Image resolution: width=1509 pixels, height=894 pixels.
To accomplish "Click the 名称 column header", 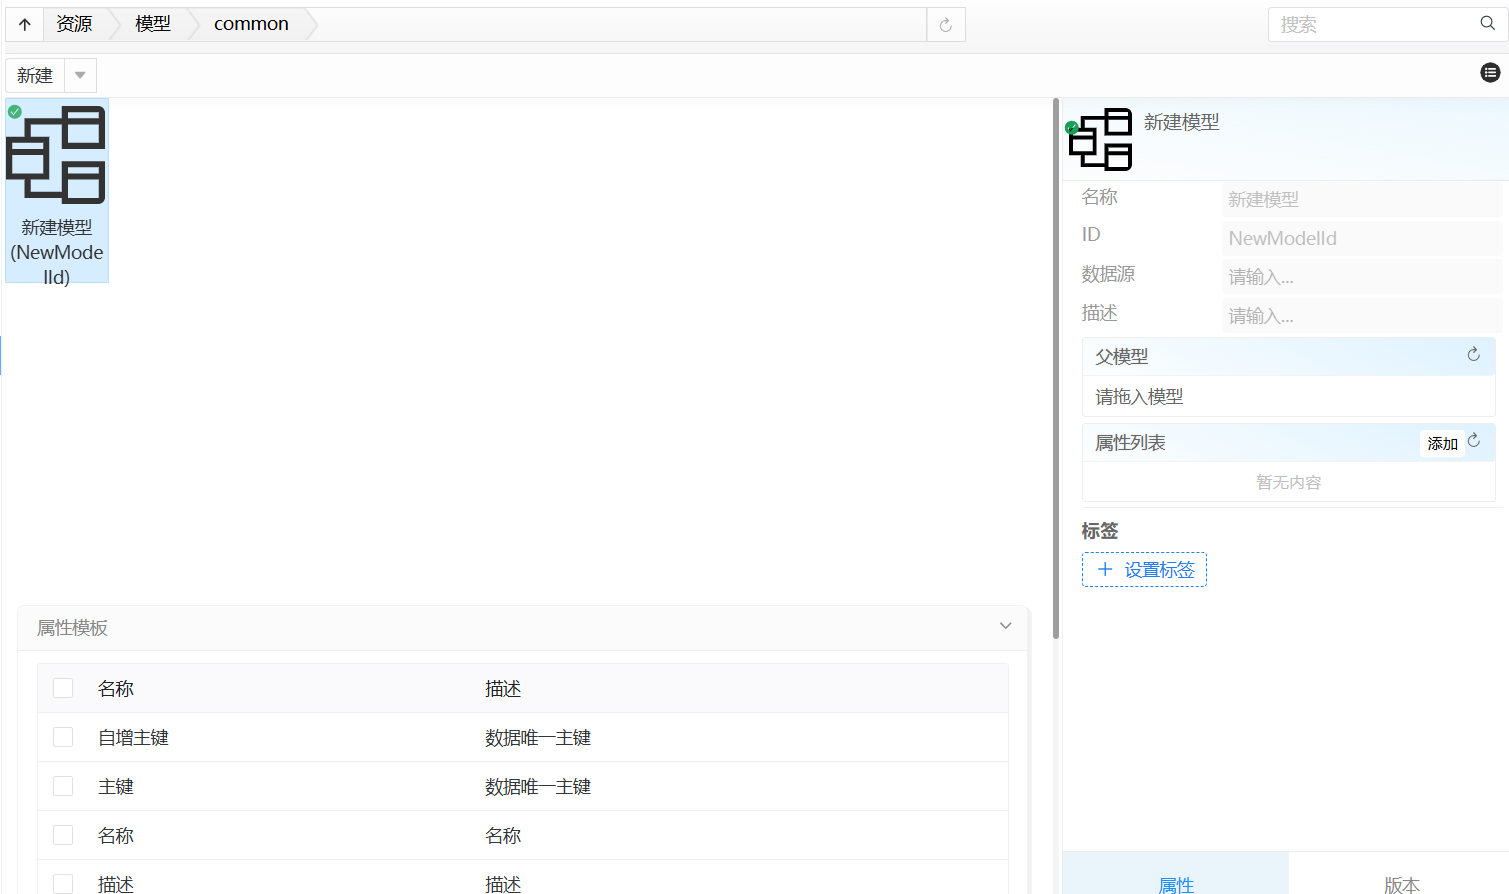I will coord(116,688).
